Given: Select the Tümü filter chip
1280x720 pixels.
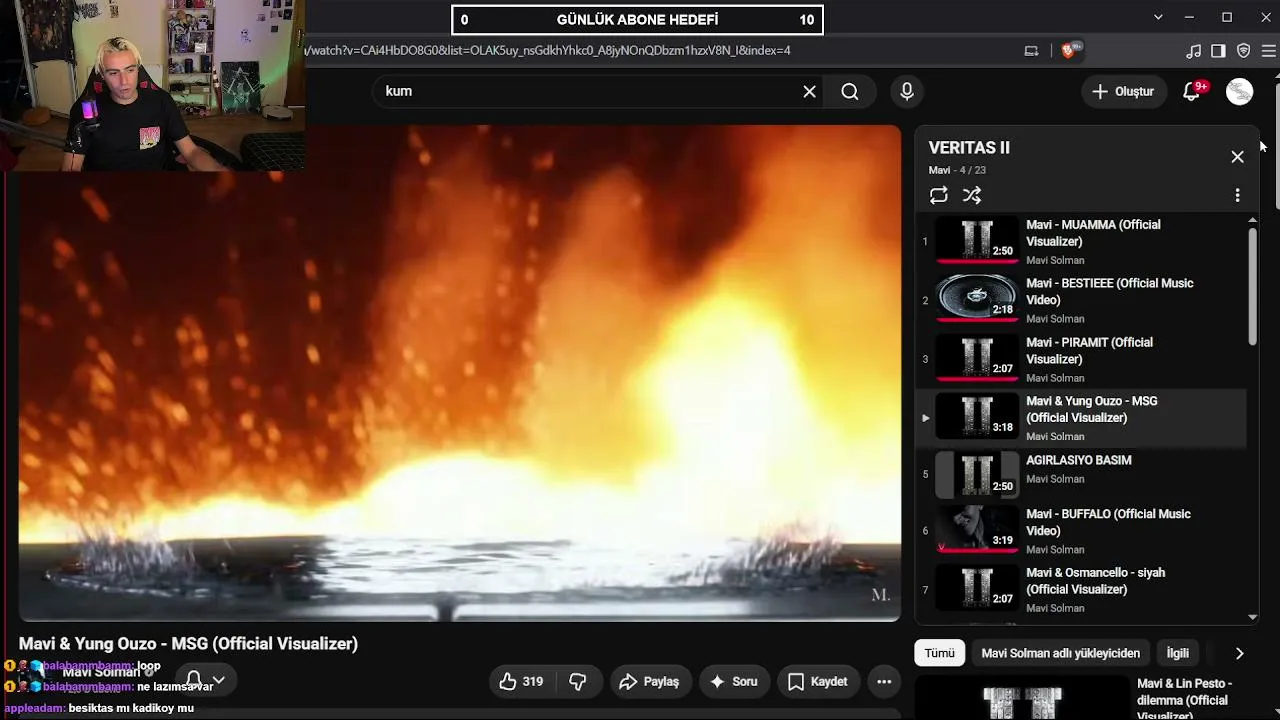Looking at the screenshot, I should pos(939,653).
